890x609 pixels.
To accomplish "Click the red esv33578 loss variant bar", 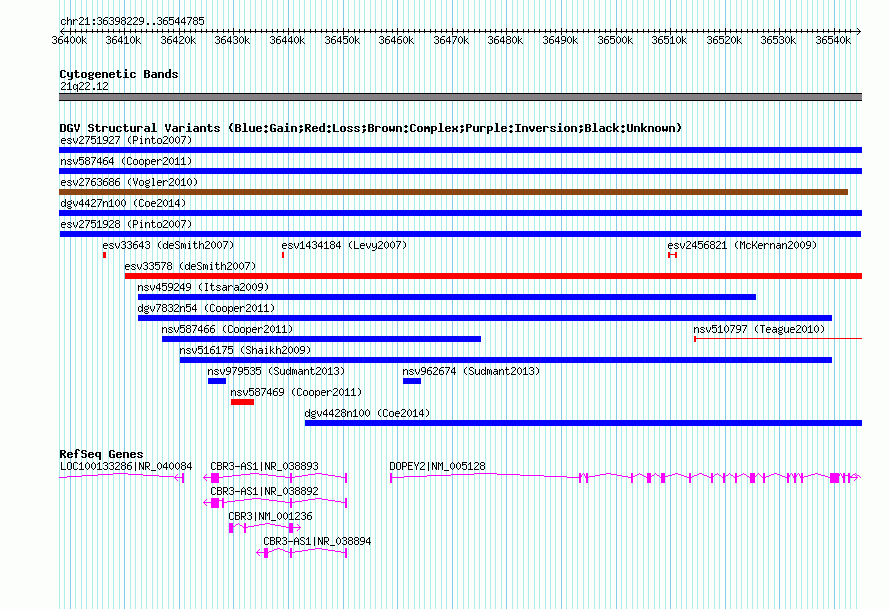I will (x=493, y=276).
